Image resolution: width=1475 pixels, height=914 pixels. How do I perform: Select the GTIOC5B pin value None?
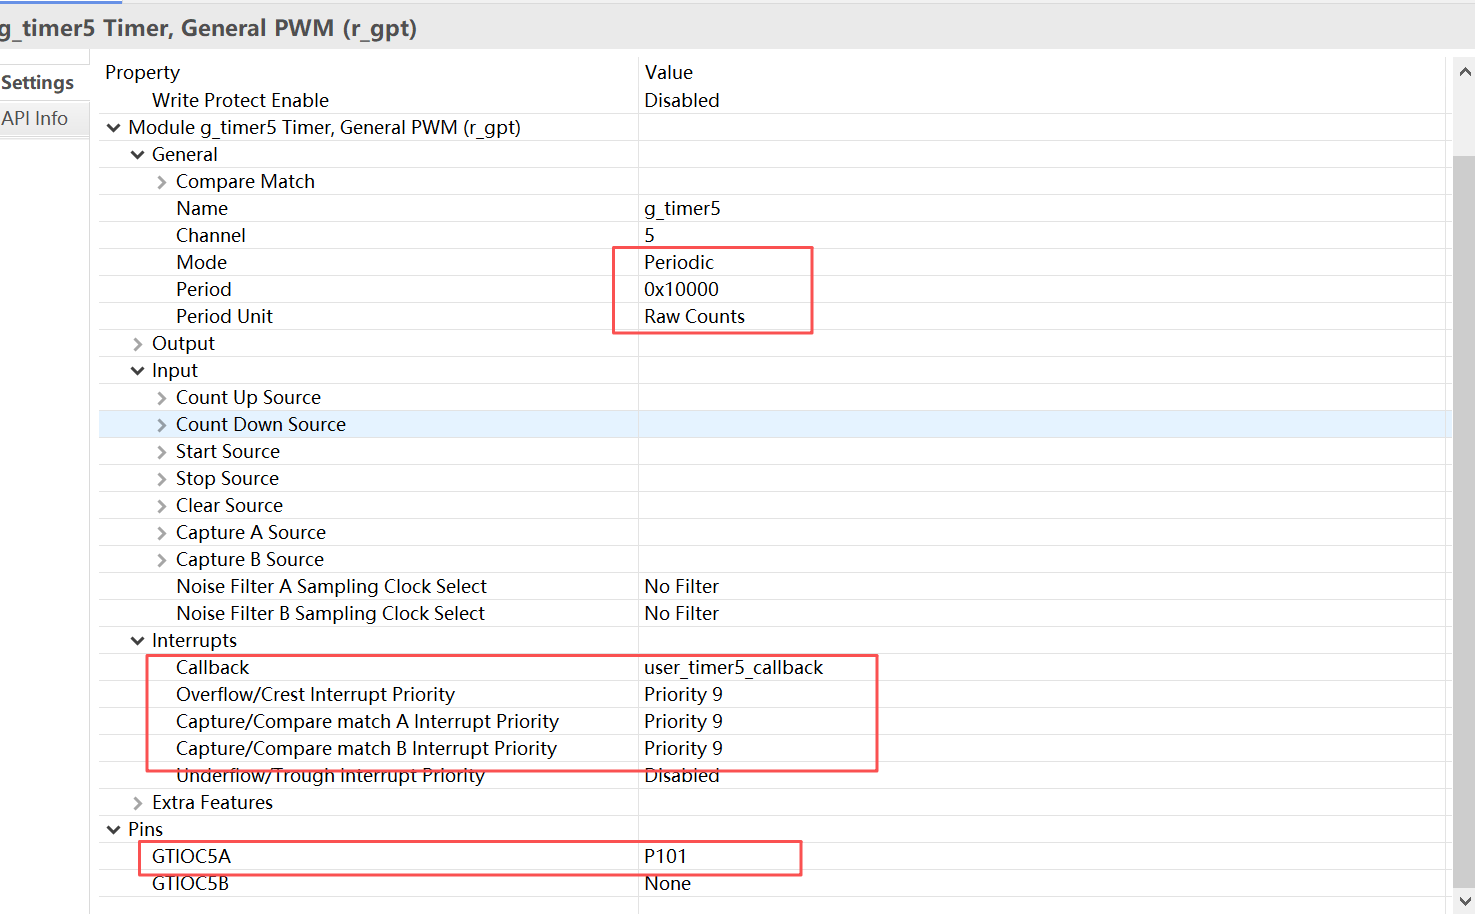[x=667, y=883]
